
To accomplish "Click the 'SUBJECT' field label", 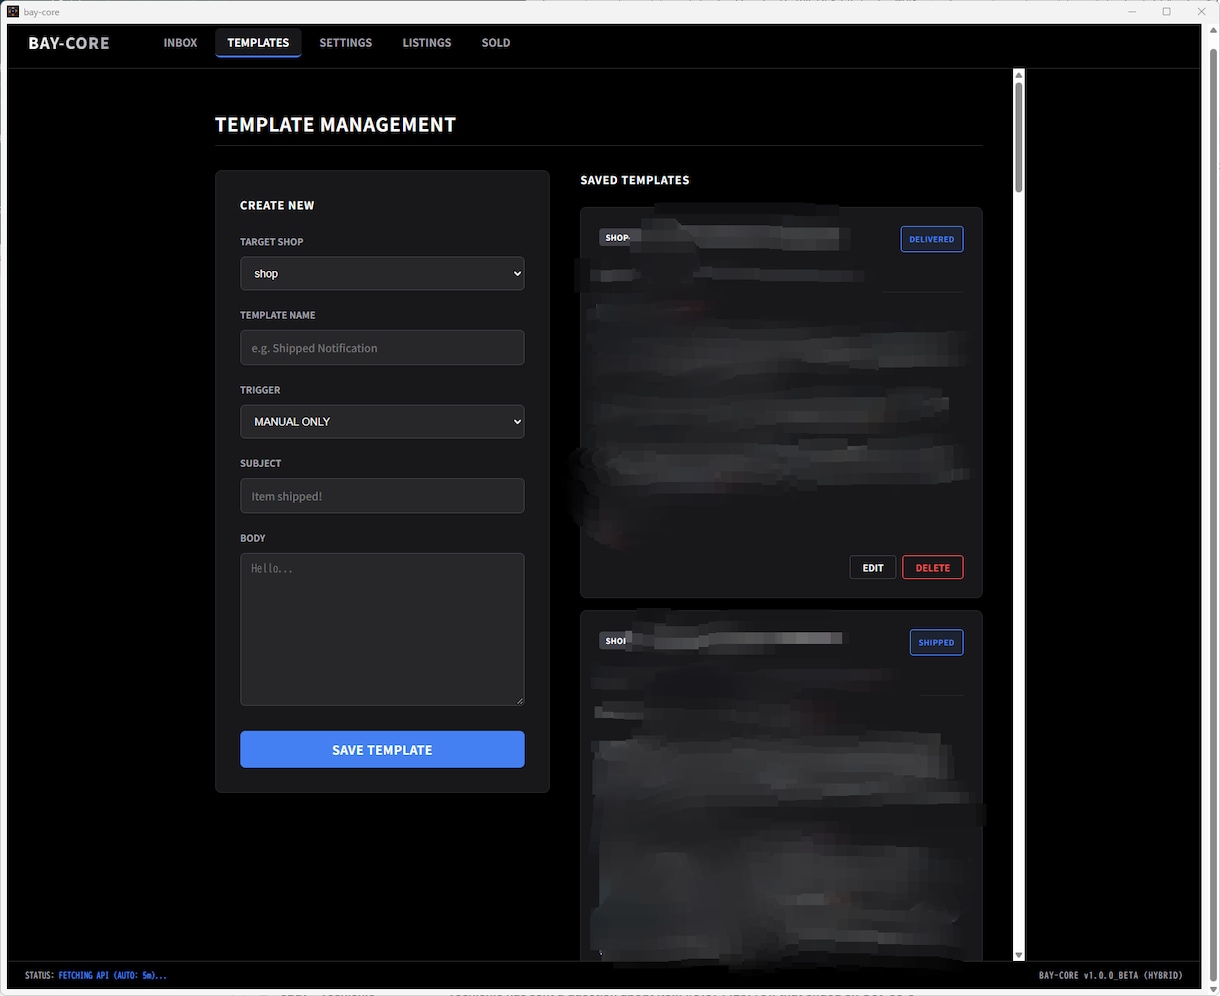I will [x=261, y=463].
